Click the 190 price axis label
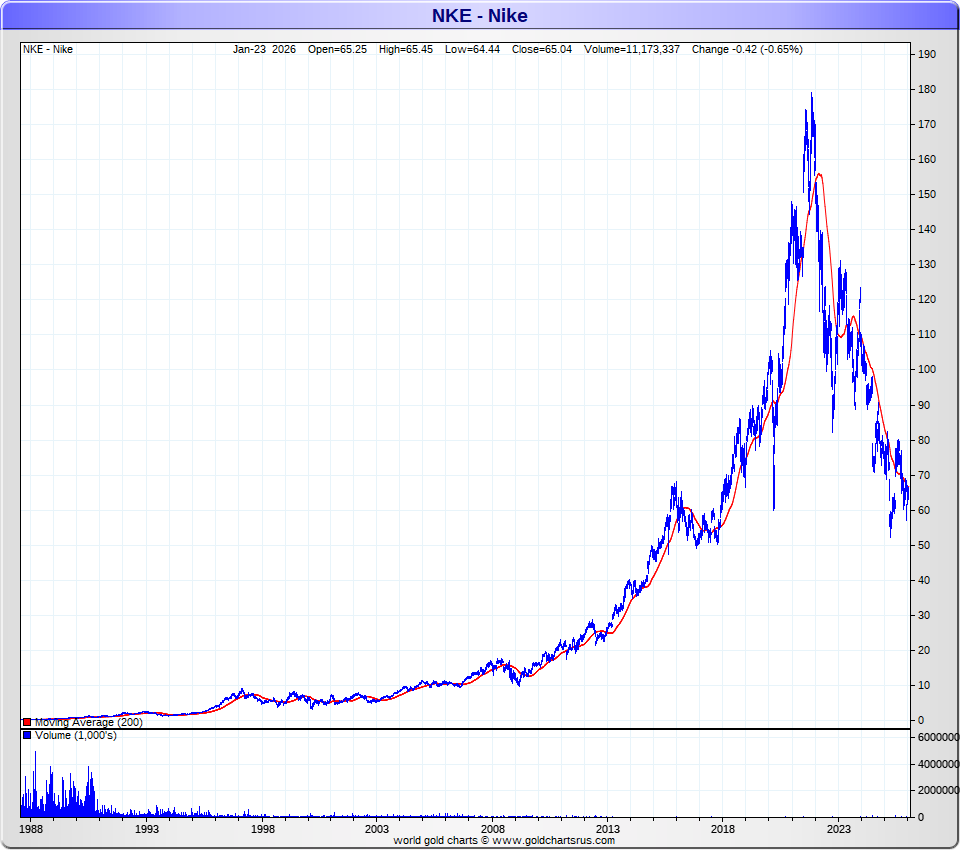The width and height of the screenshot is (960, 850). pyautogui.click(x=927, y=55)
